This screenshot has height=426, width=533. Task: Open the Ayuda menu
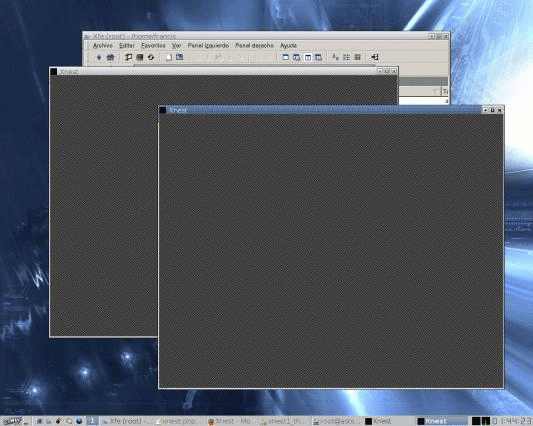tap(288, 46)
